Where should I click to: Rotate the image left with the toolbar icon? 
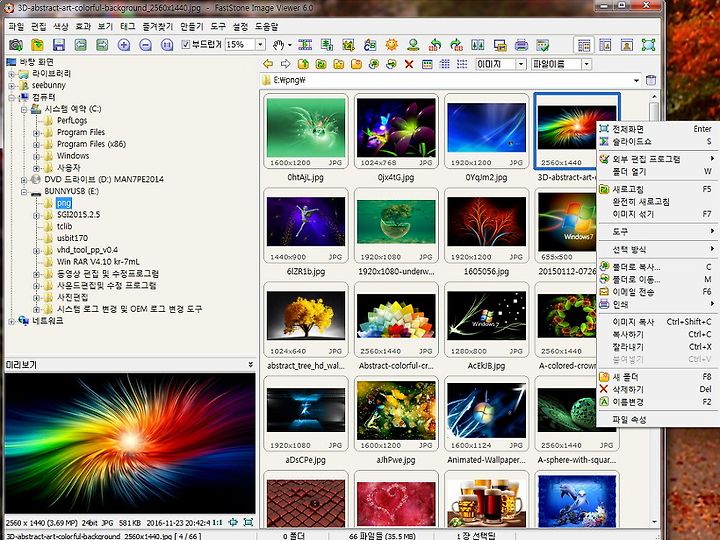(x=434, y=45)
